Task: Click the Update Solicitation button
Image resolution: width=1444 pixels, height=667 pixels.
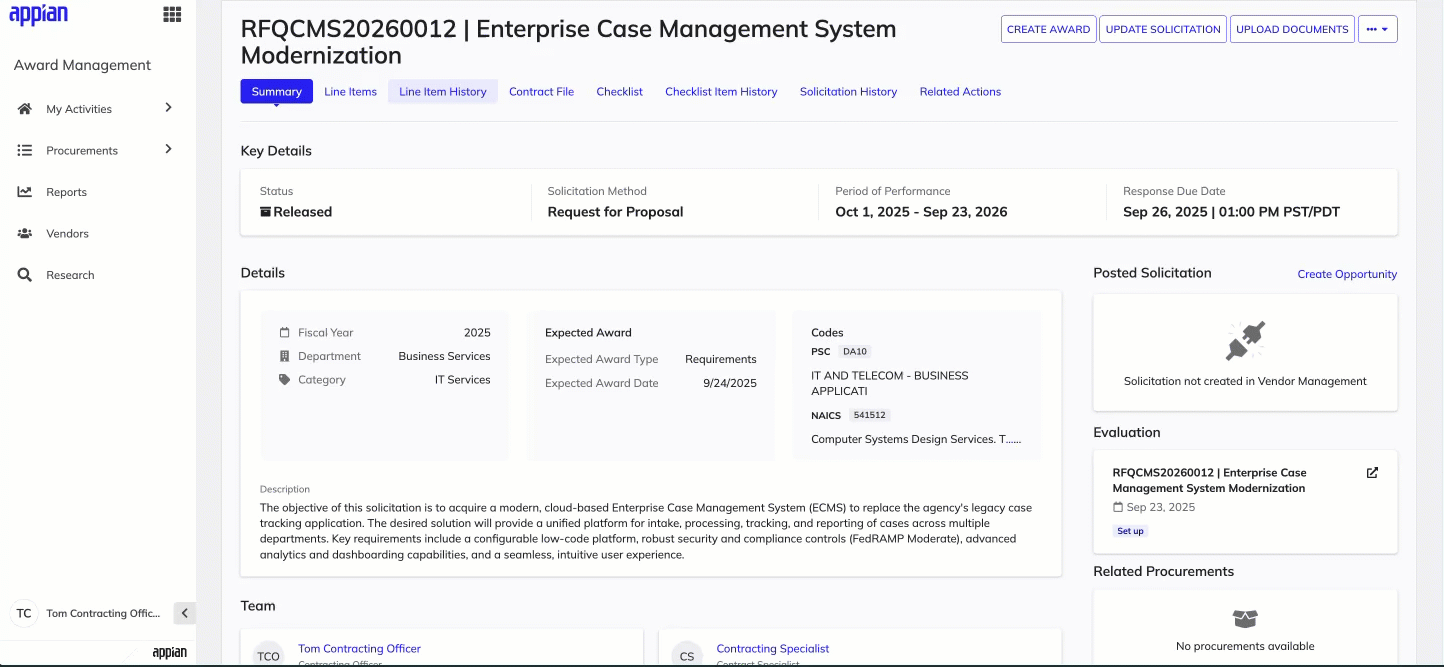Action: tap(1163, 29)
